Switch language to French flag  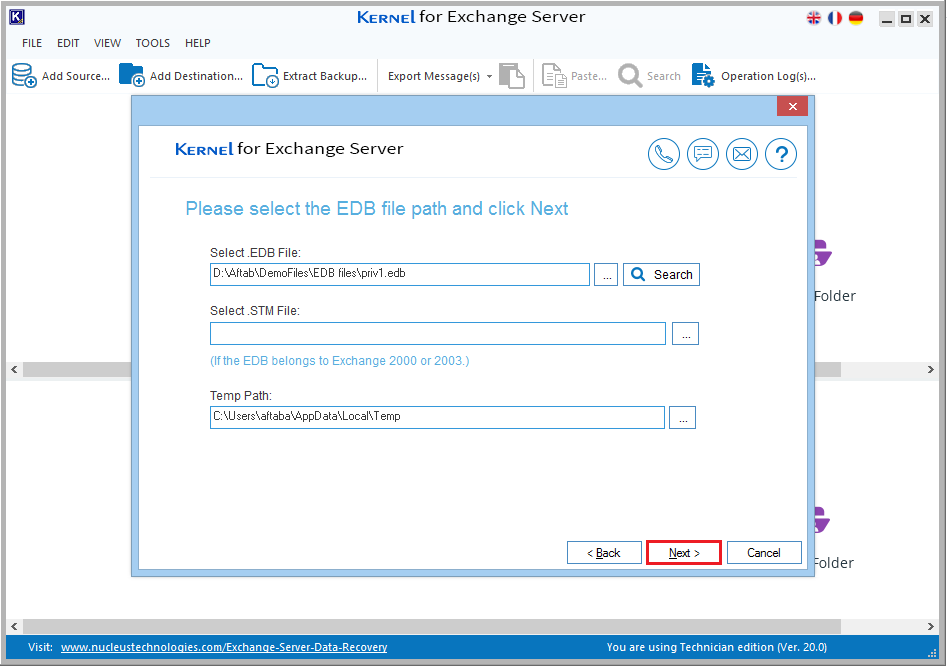click(835, 18)
